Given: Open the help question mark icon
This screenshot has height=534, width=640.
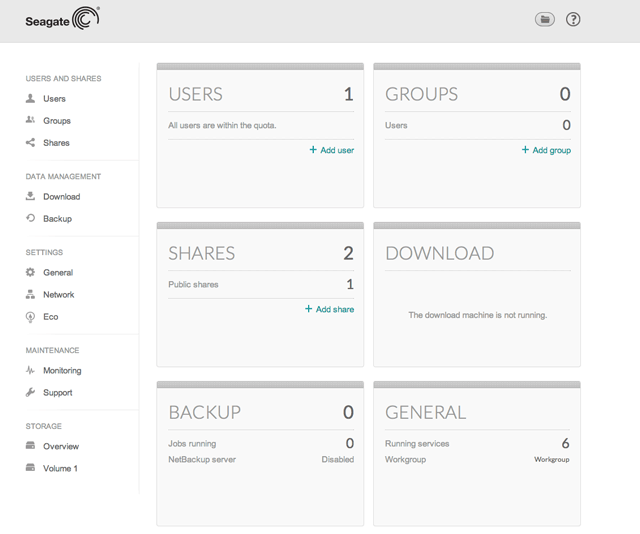Looking at the screenshot, I should click(x=573, y=19).
